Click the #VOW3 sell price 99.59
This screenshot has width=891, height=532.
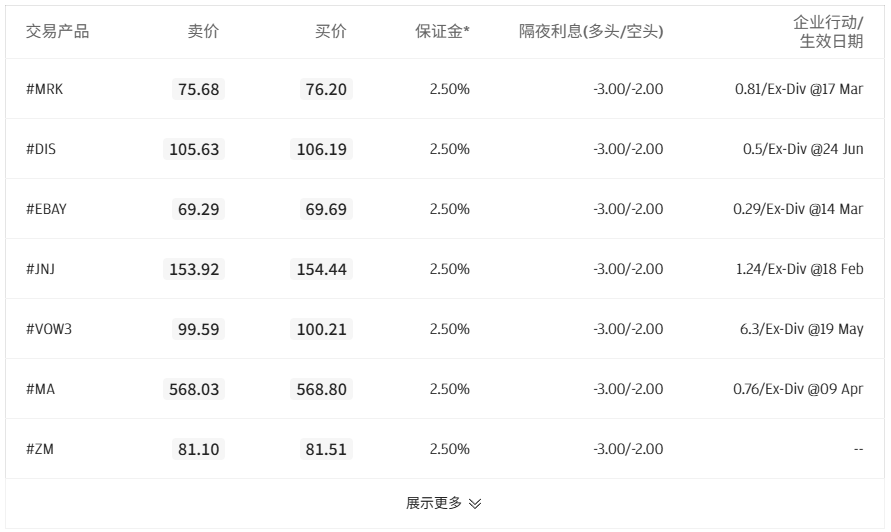198,329
